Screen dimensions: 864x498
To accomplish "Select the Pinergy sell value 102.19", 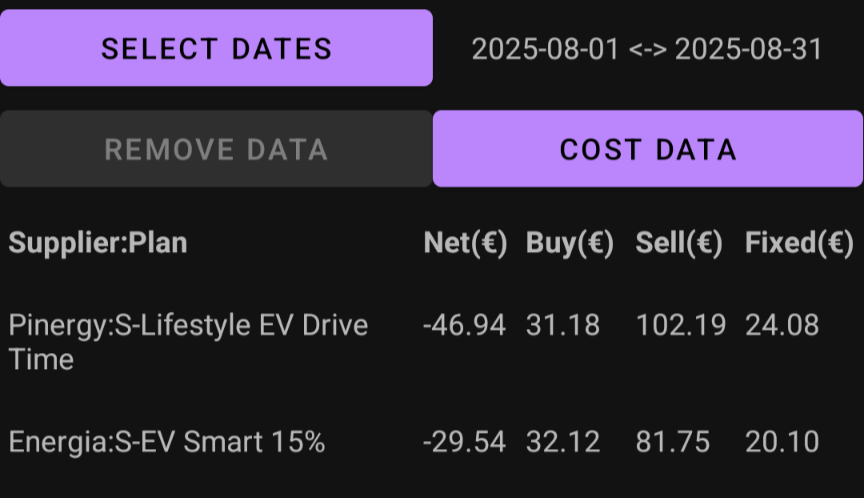I will [681, 325].
